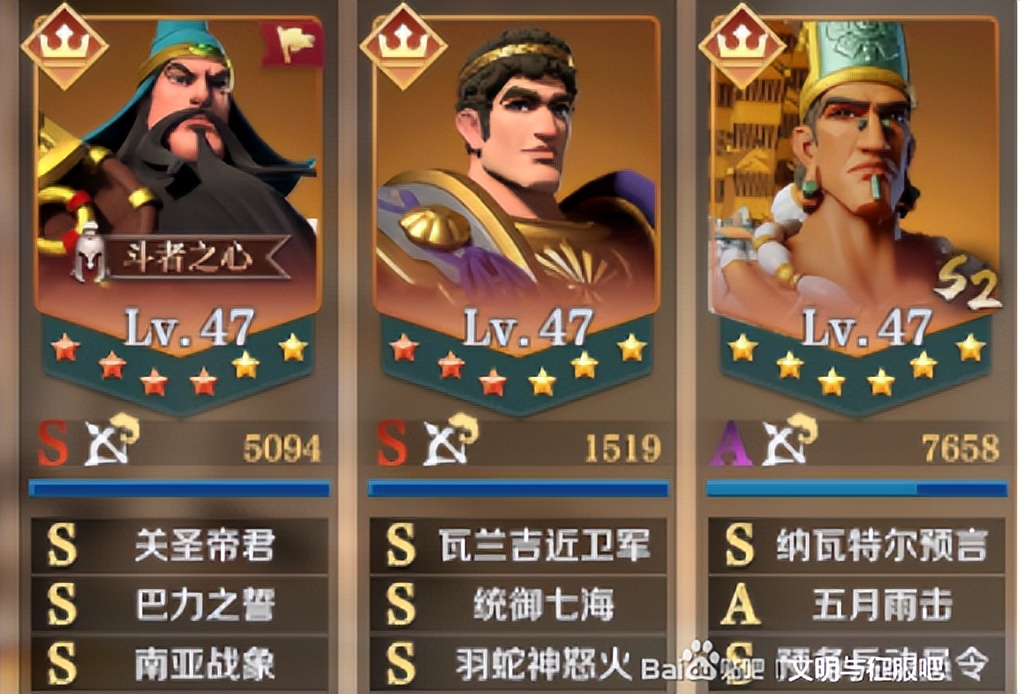Image resolution: width=1020 pixels, height=694 pixels.
Task: Open the 统御七海 skill entry
Action: pyautogui.click(x=518, y=604)
